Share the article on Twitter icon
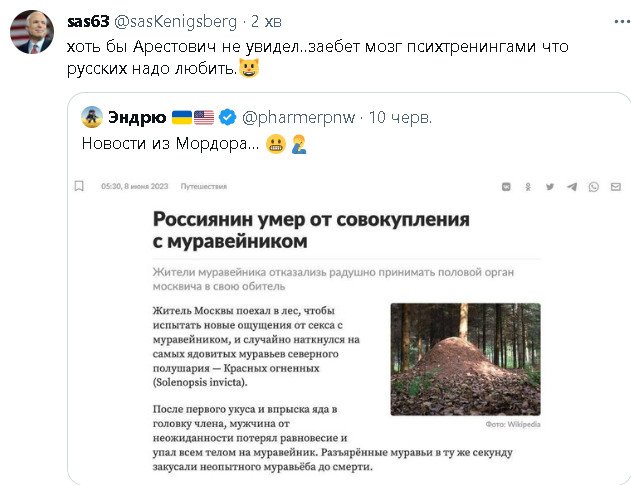 click(549, 186)
